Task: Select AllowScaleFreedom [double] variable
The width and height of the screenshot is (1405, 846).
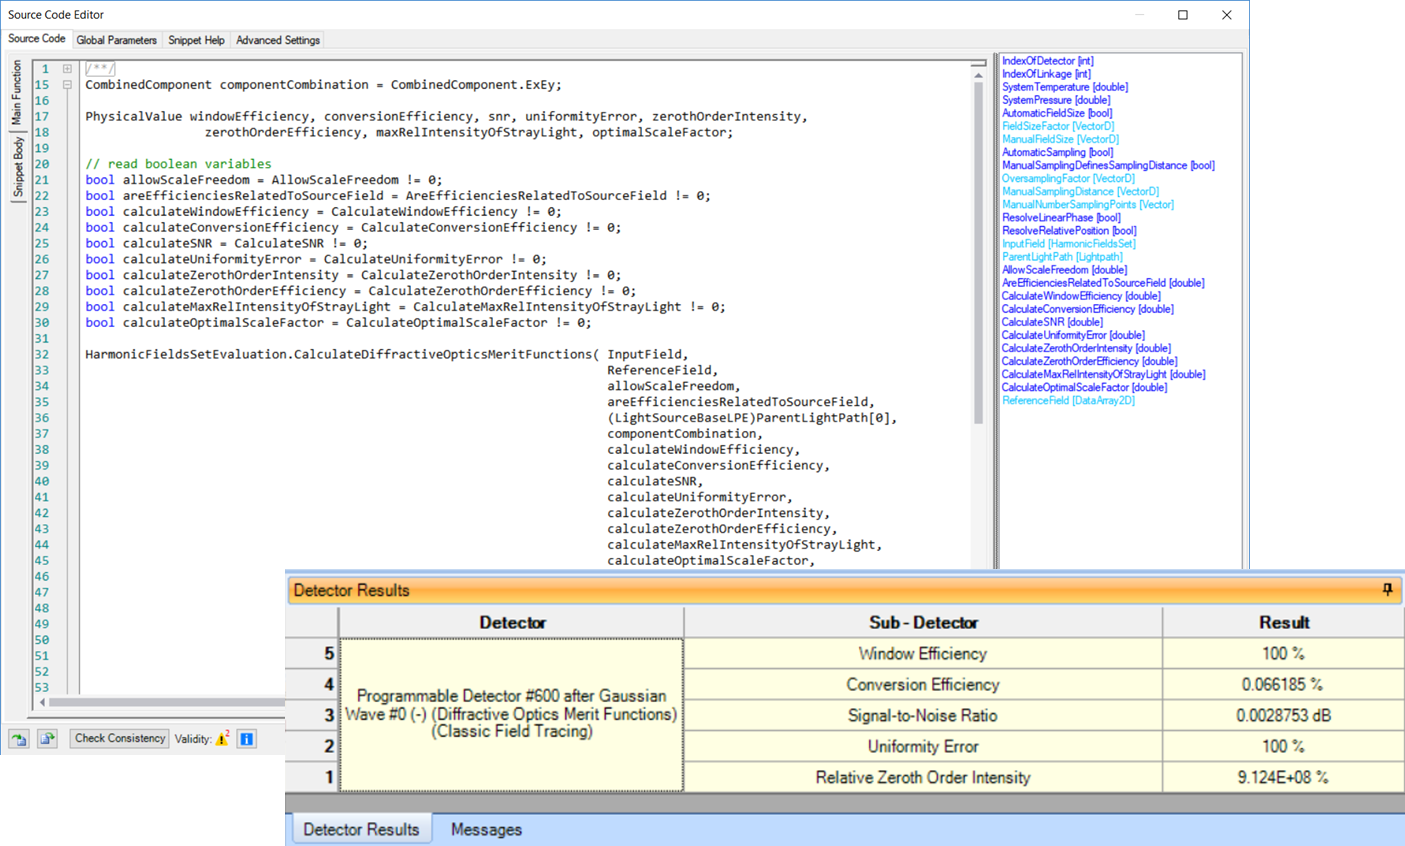Action: click(1064, 269)
